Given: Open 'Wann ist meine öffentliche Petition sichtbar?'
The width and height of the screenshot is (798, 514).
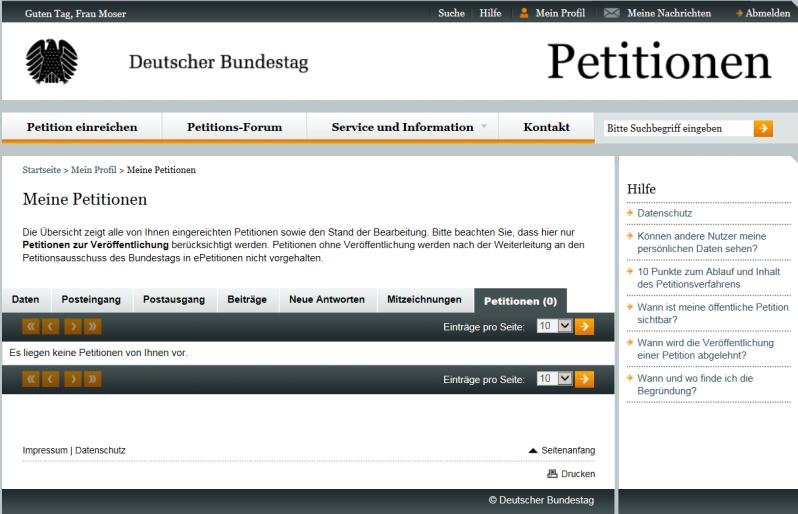Looking at the screenshot, I should pyautogui.click(x=712, y=313).
